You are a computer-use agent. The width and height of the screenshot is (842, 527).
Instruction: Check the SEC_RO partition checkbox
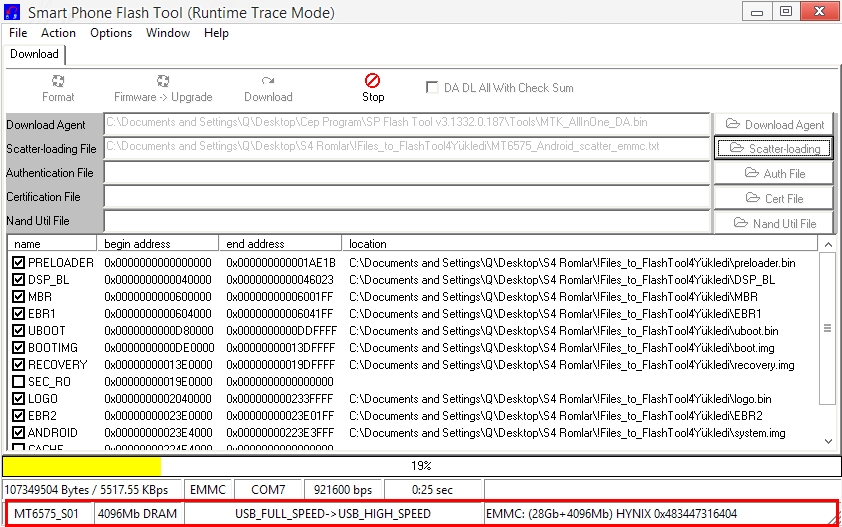[x=18, y=382]
